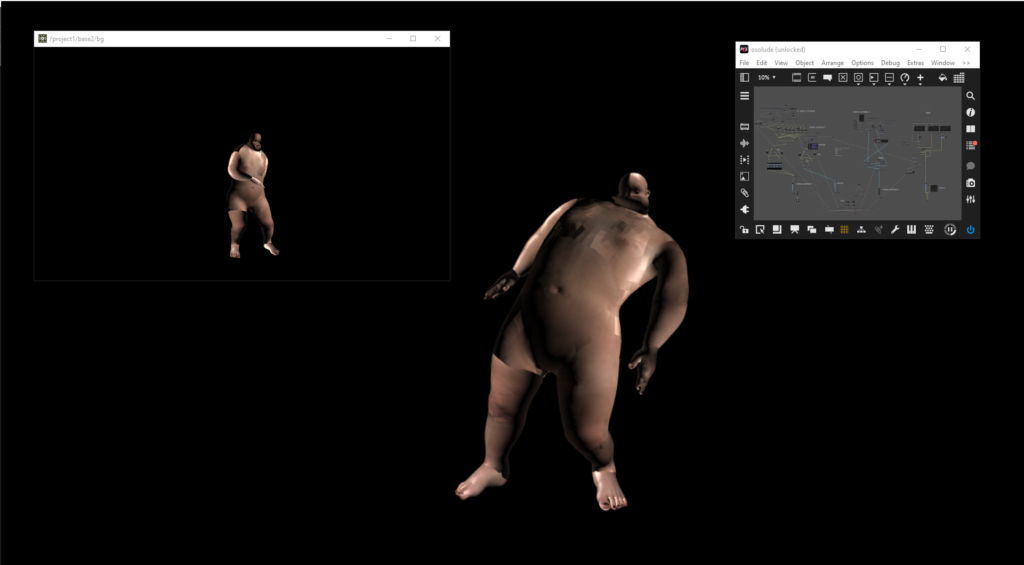Open the Arrange menu
Viewport: 1024px width, 565px height.
(832, 63)
